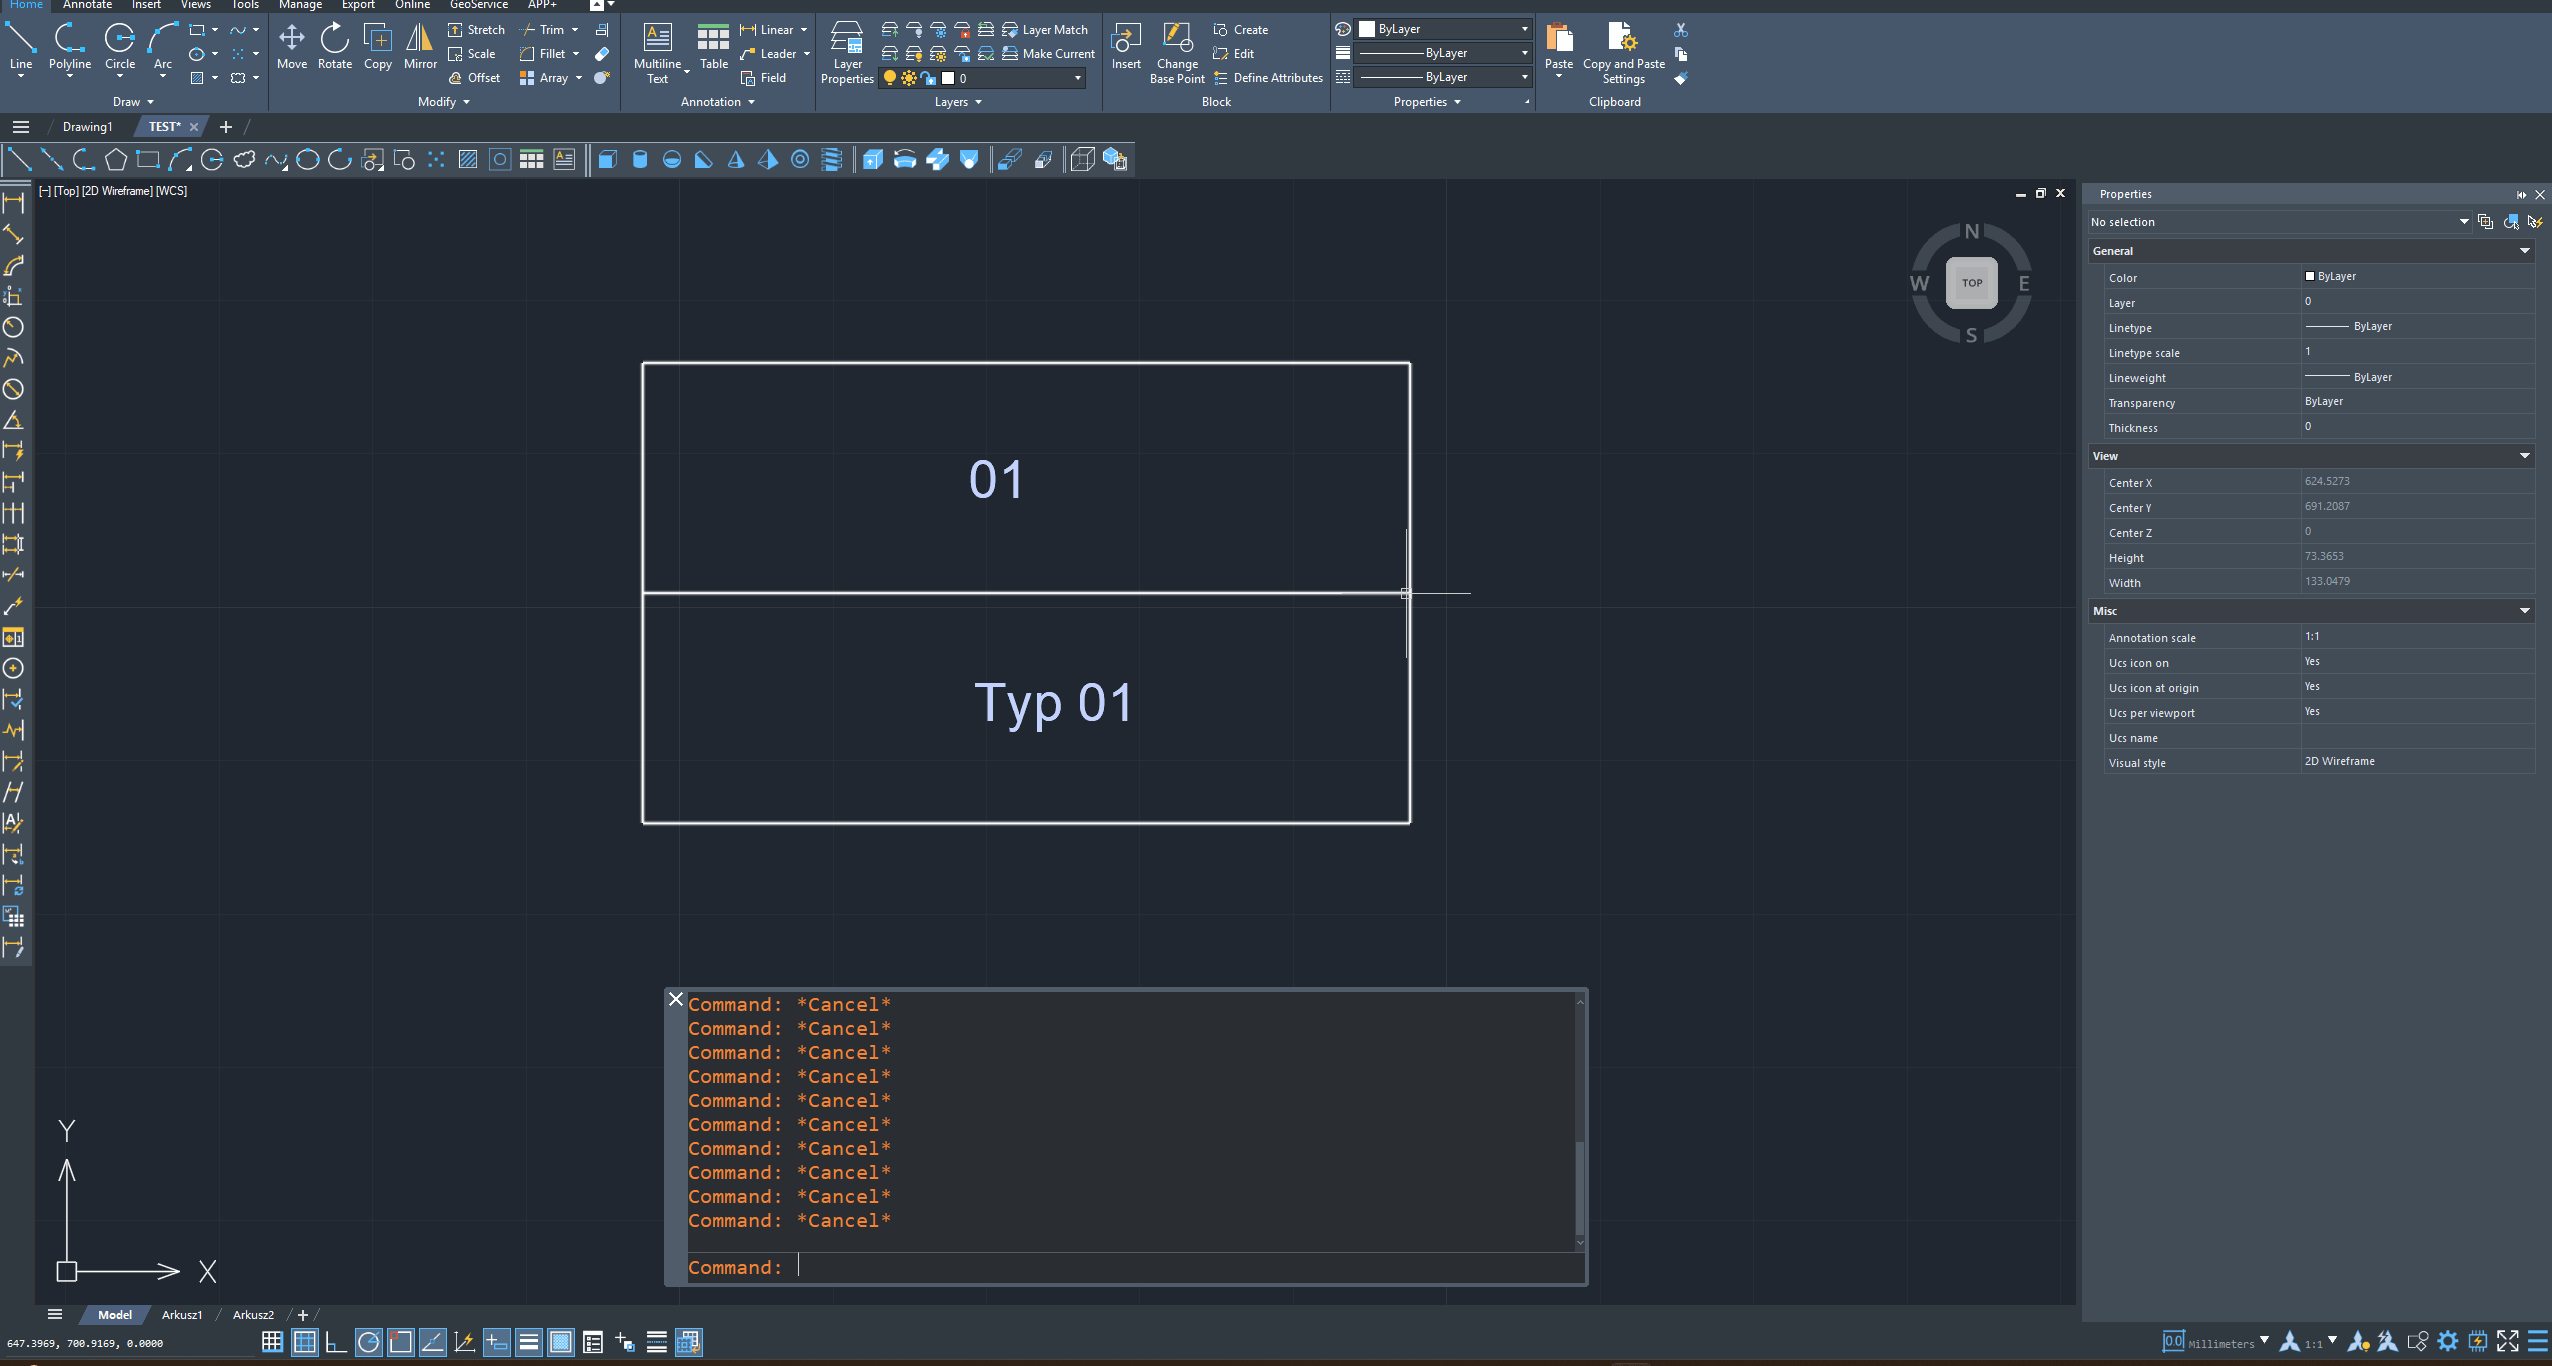Toggle Object Snap in status bar
This screenshot has height=1366, width=2552.
[400, 1342]
